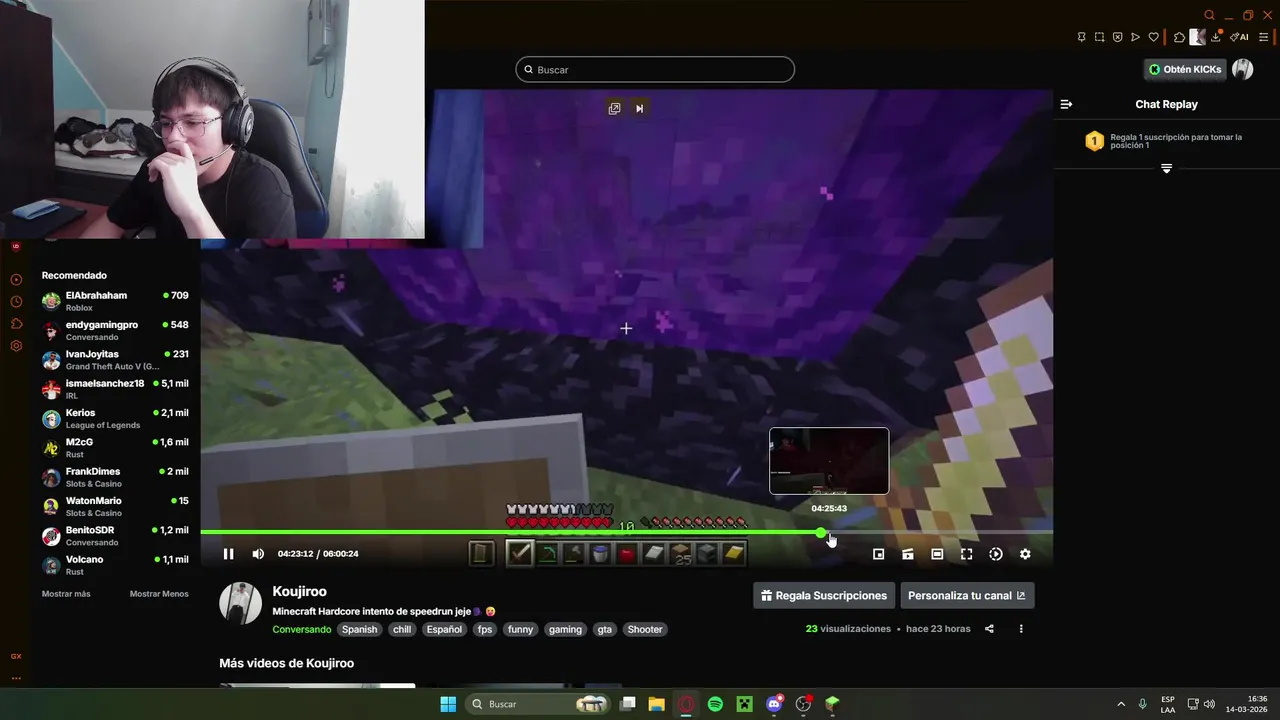Open browser easy setup menu
The height and width of the screenshot is (720, 1280).
1263,37
